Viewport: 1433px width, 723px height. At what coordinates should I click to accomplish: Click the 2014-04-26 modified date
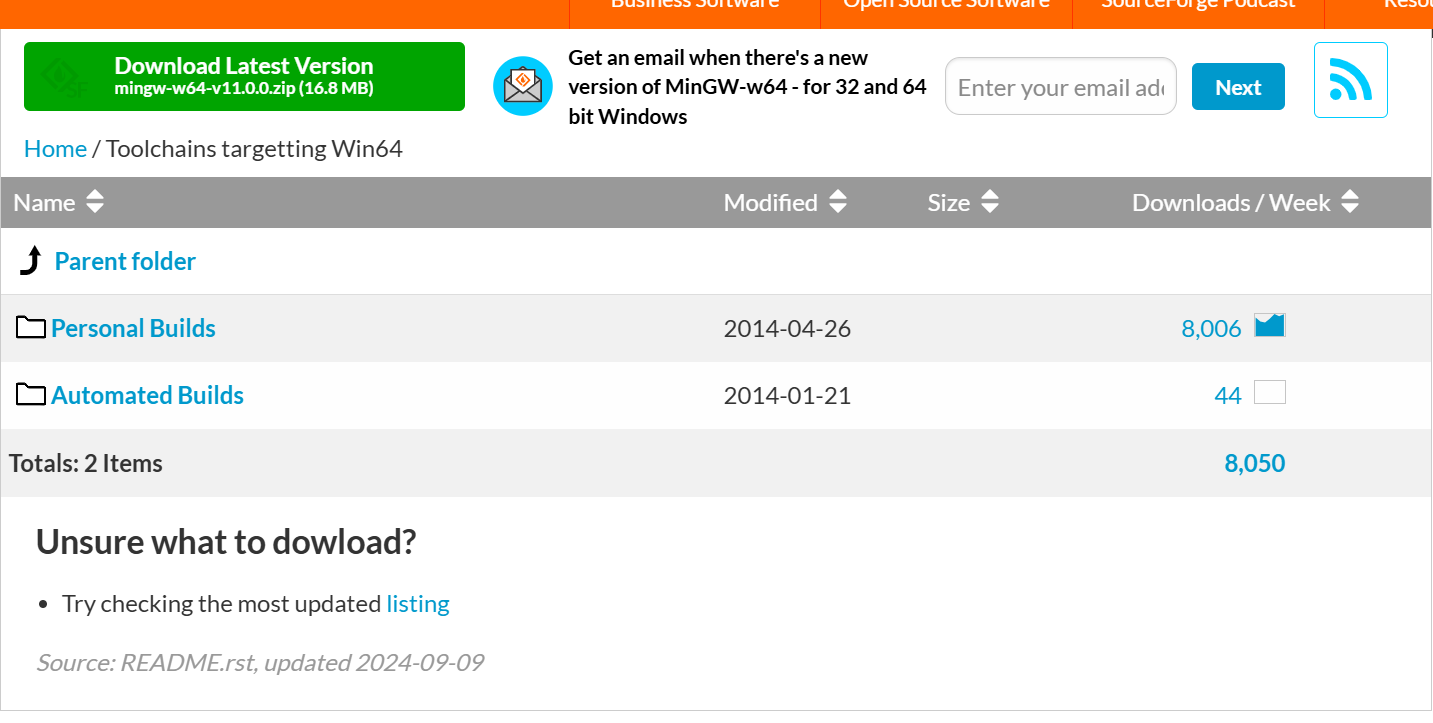pos(787,328)
